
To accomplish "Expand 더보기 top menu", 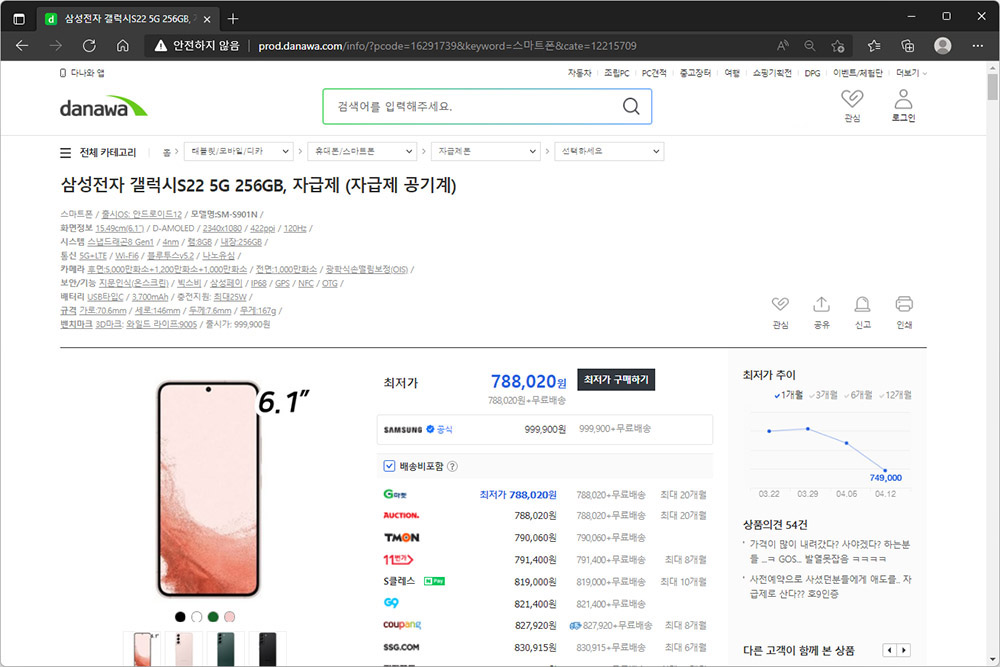I will click(911, 73).
